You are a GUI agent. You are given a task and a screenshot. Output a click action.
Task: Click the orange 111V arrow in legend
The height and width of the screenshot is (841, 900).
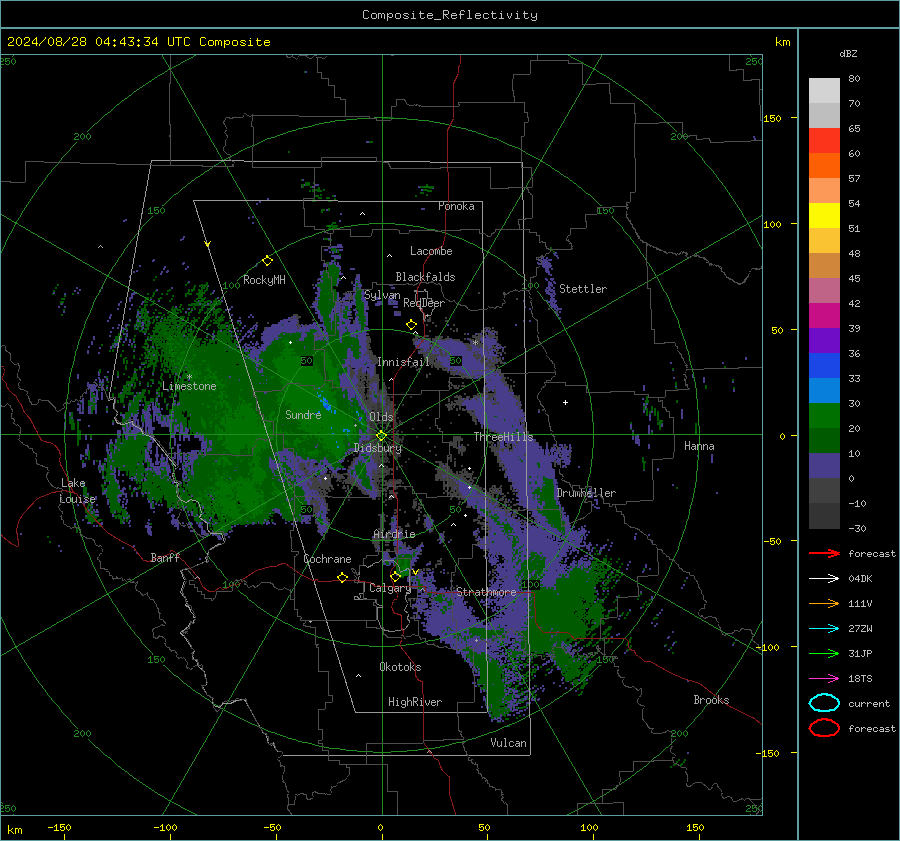pyautogui.click(x=824, y=603)
